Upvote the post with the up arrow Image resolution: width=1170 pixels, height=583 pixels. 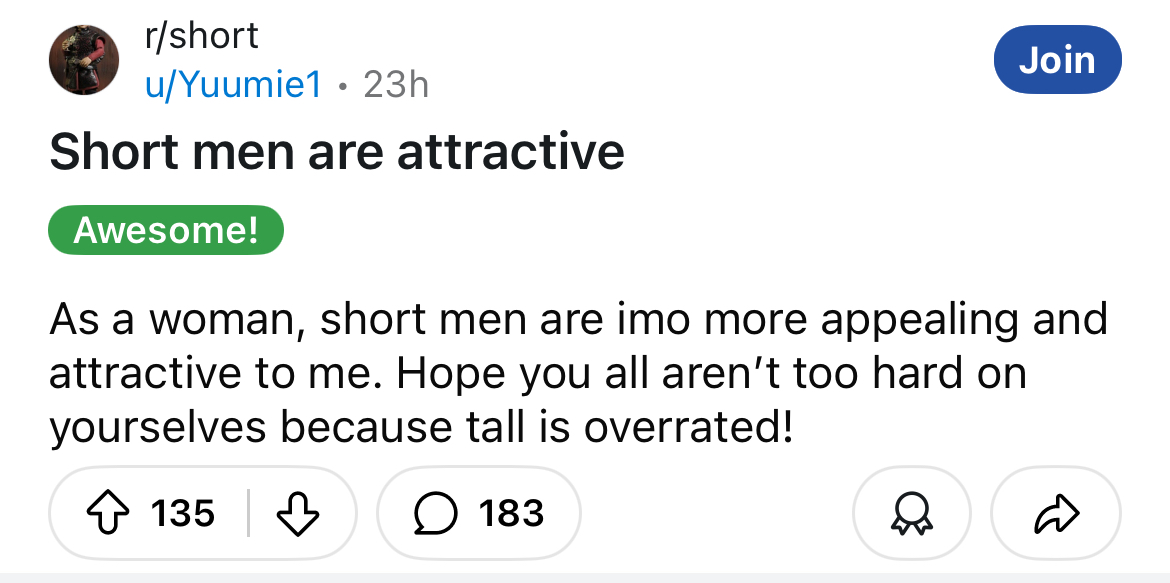point(109,513)
